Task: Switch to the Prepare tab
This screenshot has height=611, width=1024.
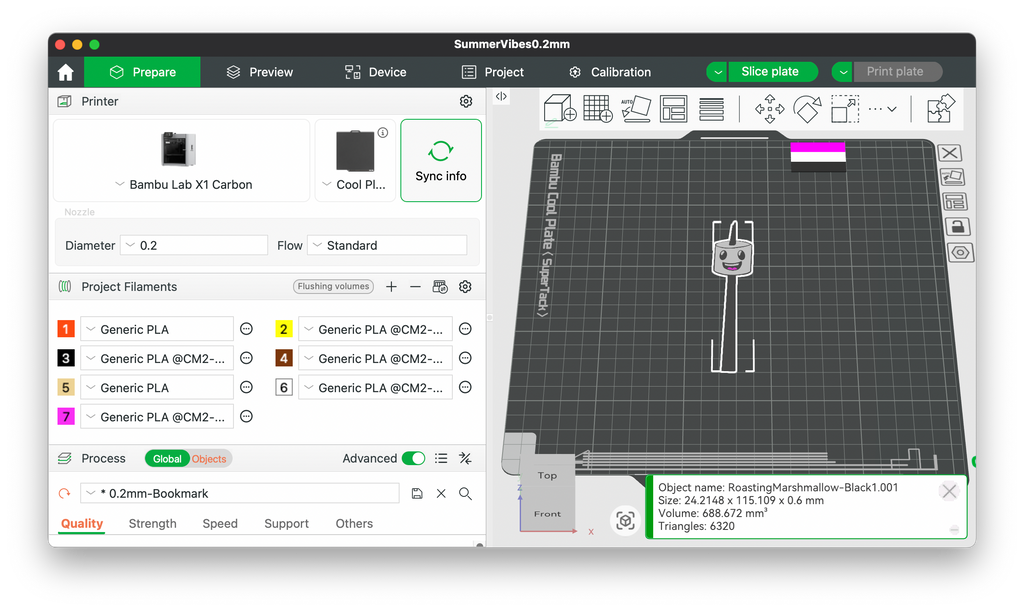Action: point(142,72)
